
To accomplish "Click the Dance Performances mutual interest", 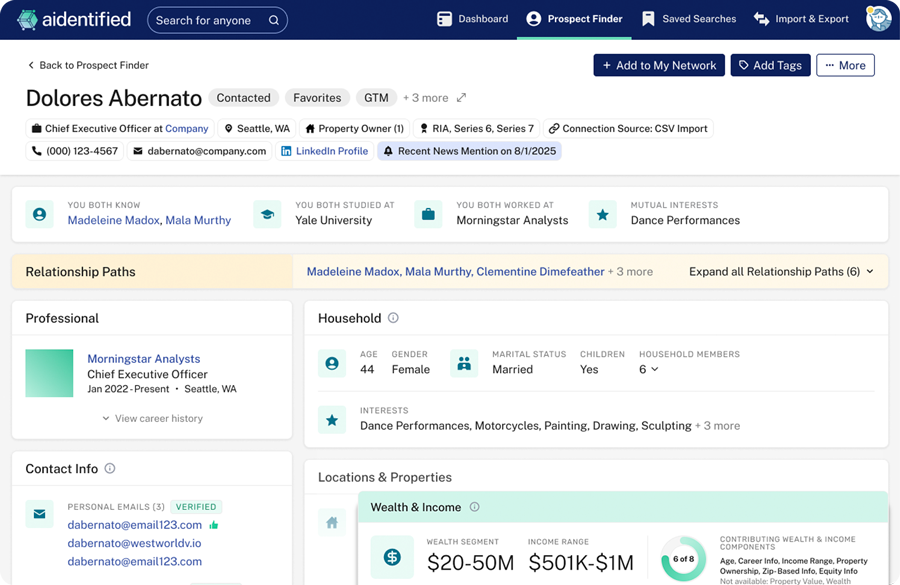I will tap(685, 220).
